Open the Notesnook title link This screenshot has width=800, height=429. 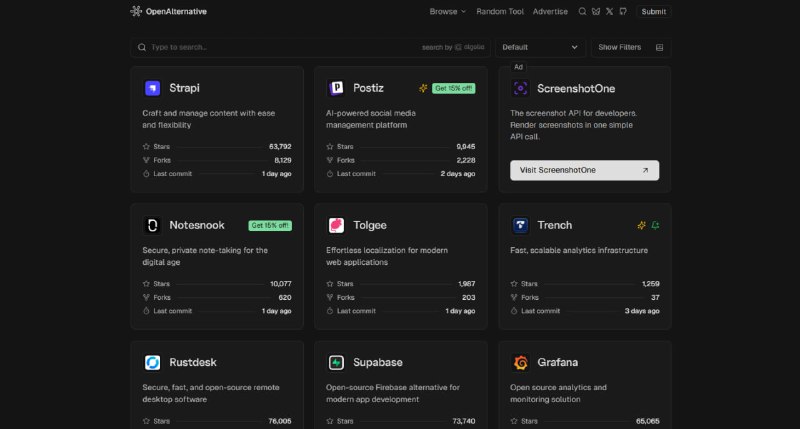tap(197, 225)
